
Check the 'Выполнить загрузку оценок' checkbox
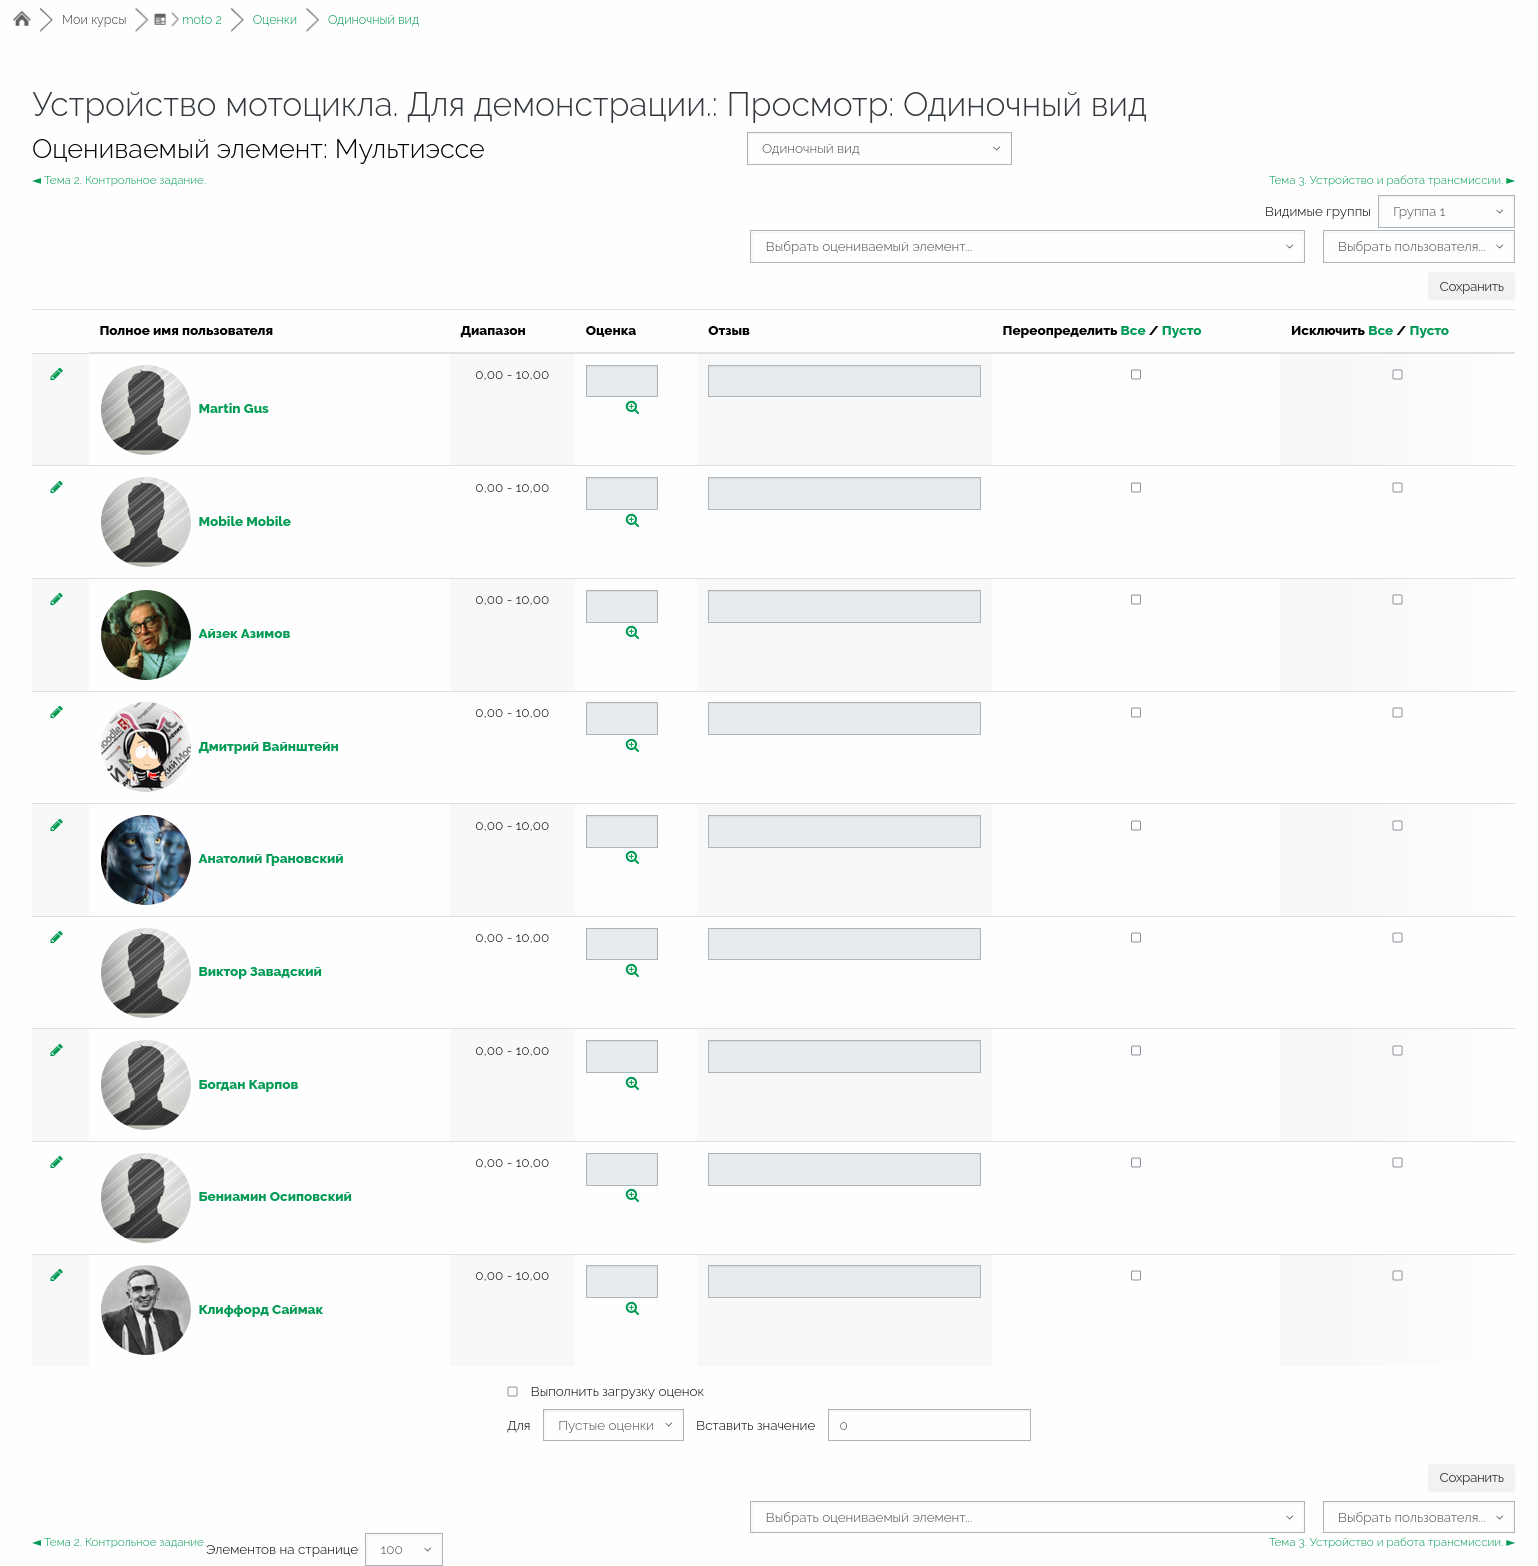coord(513,1392)
